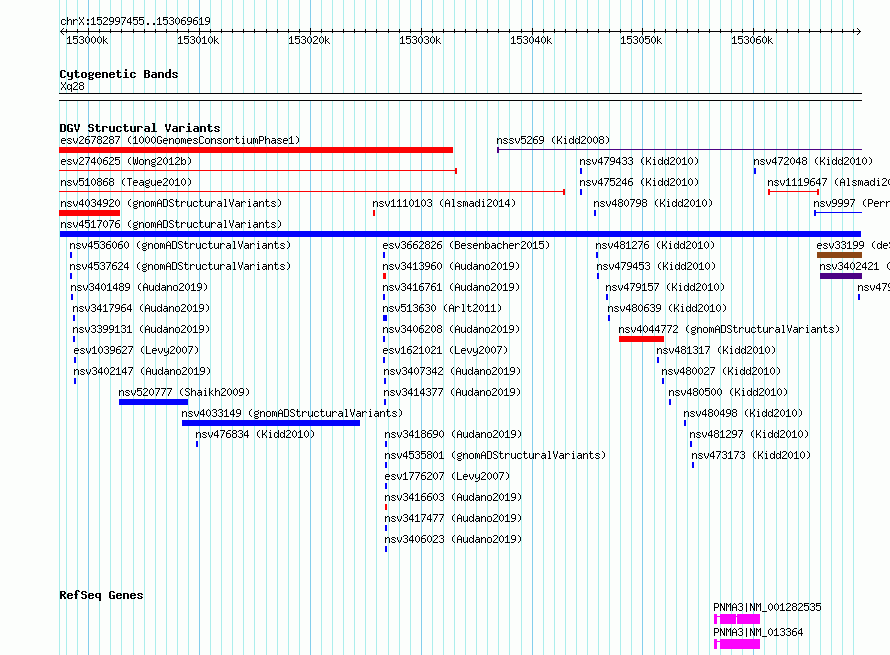
Task: Click the thick red bar of esv2678287
Action: click(256, 150)
